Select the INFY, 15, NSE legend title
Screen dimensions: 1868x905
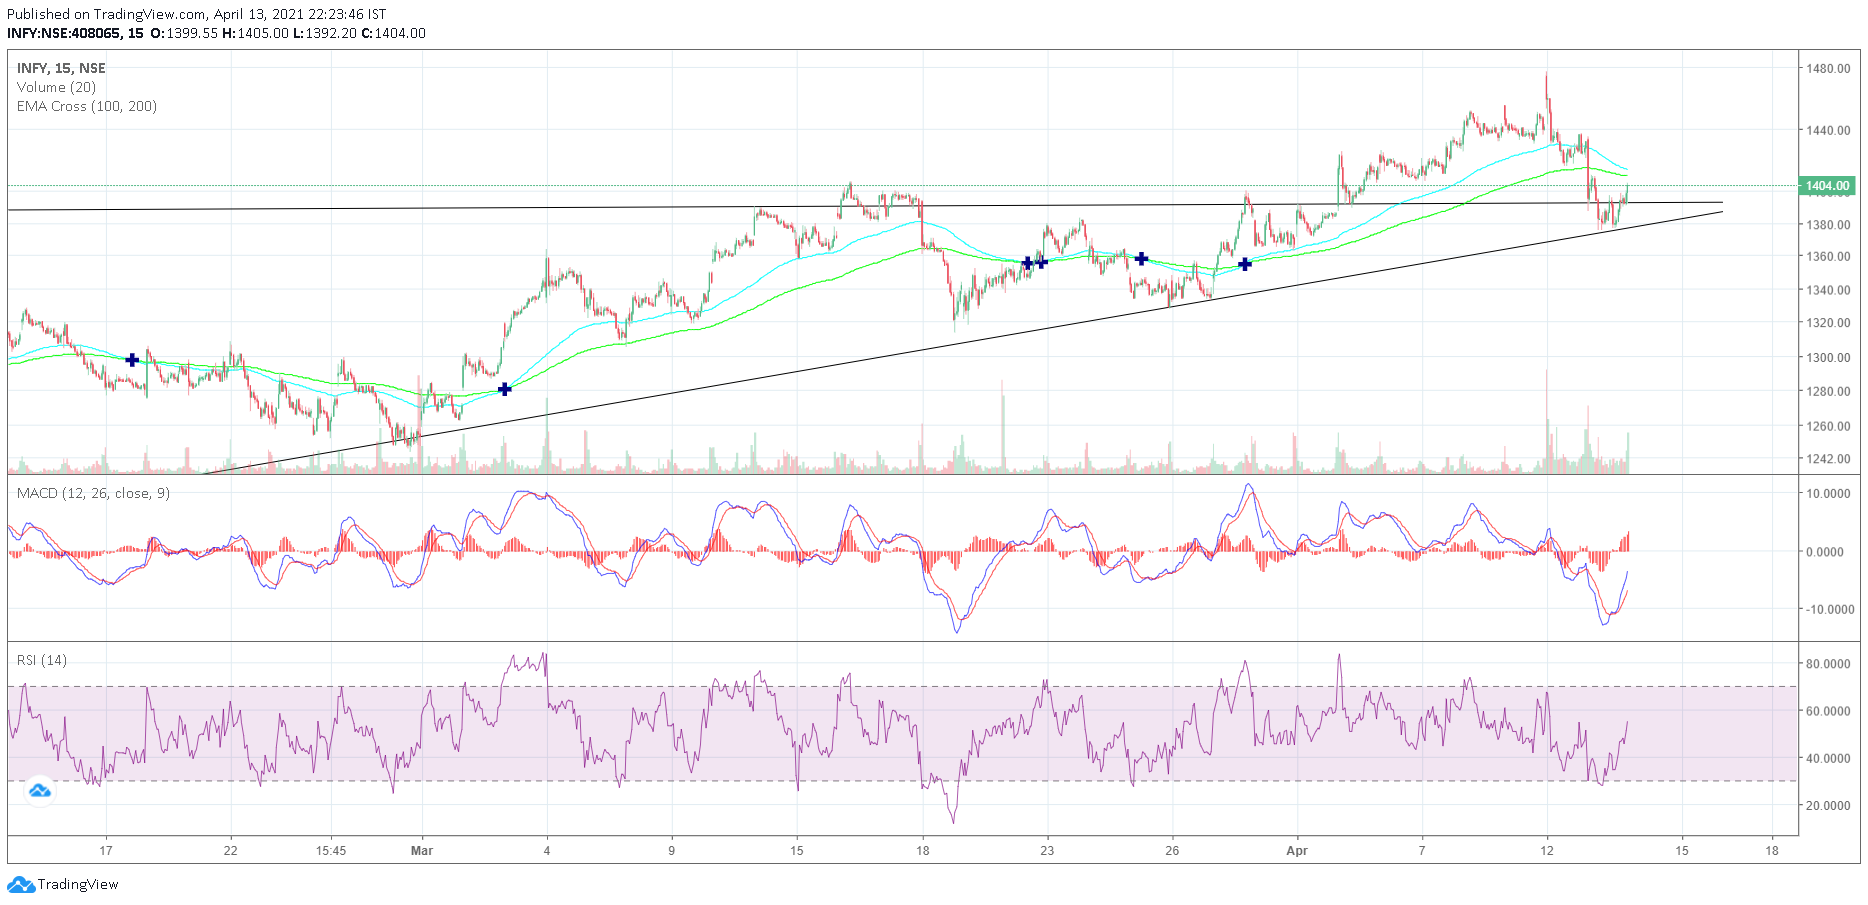[61, 68]
